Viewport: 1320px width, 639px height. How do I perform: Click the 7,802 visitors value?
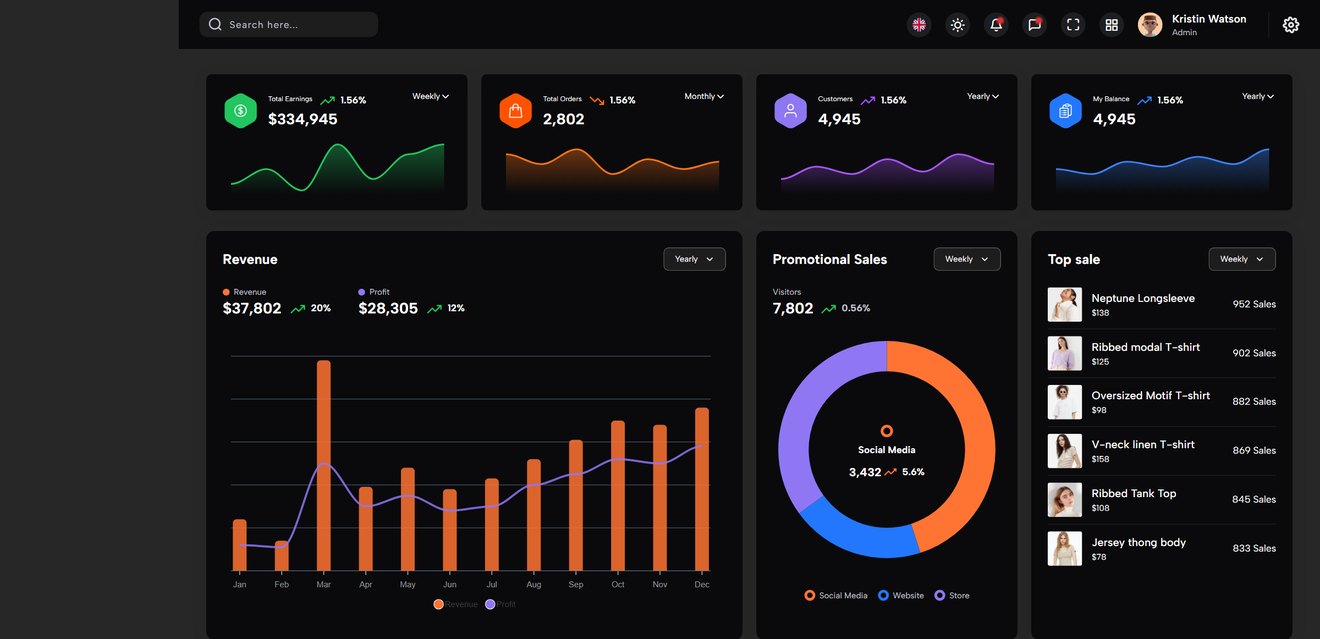pos(793,309)
